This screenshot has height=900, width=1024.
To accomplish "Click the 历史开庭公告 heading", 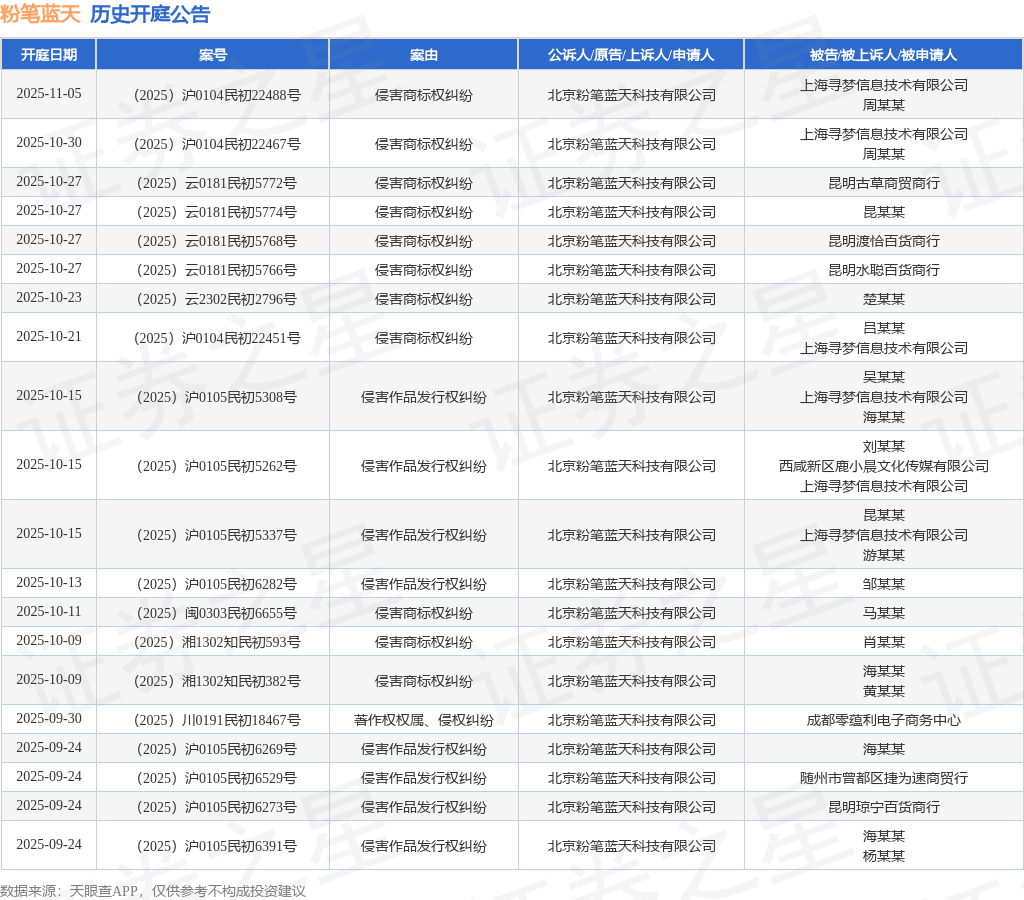I will [x=150, y=14].
